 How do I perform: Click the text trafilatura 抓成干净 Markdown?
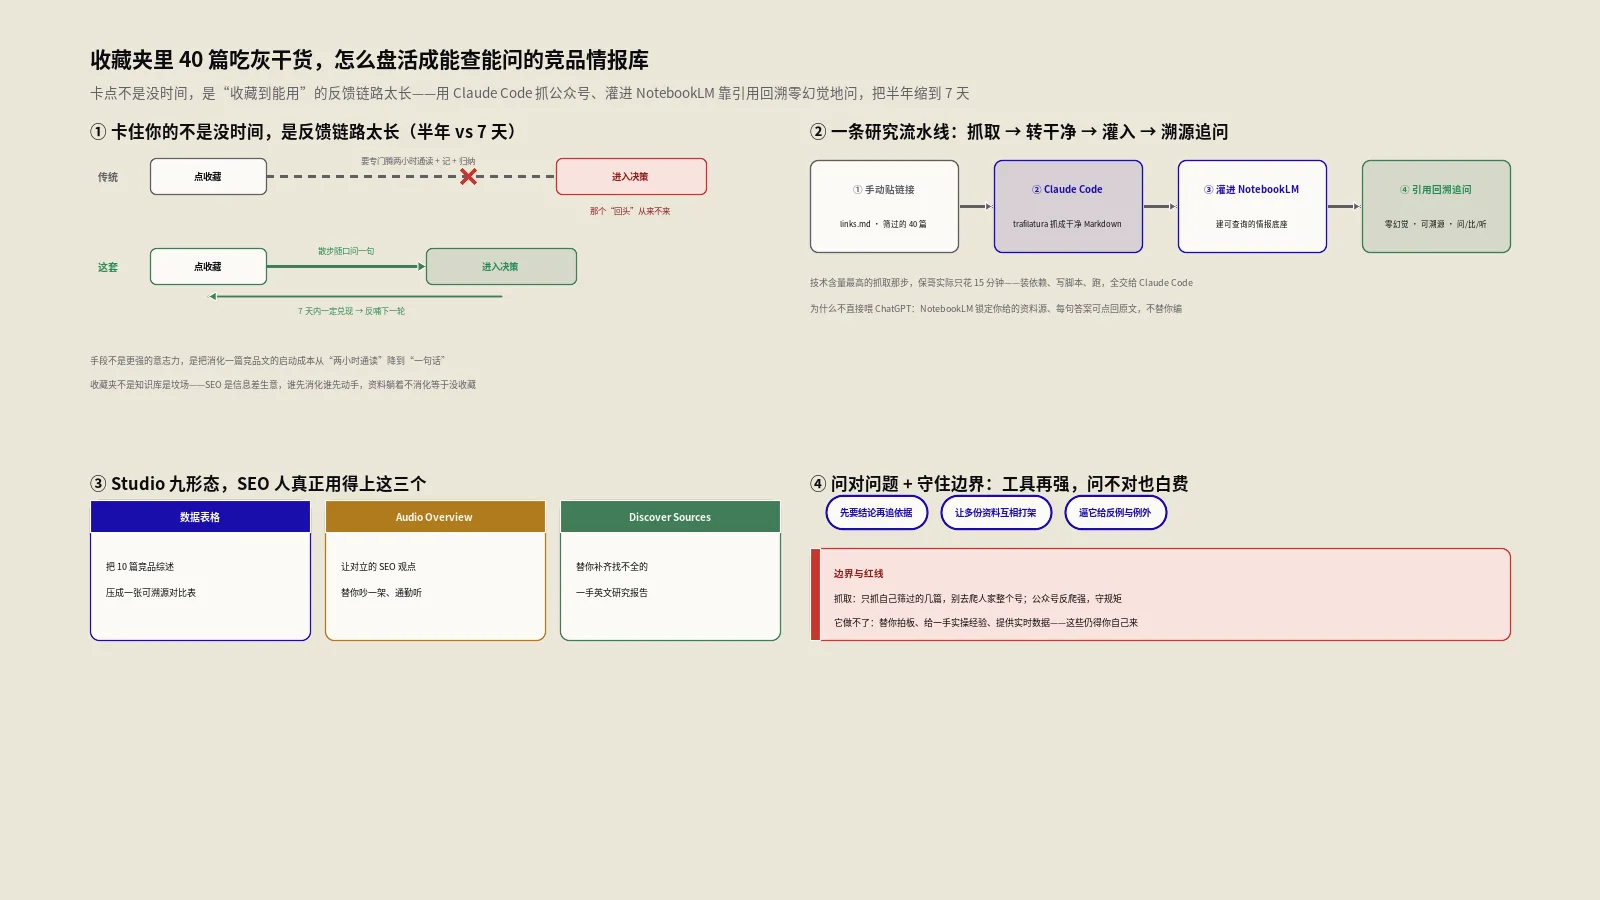(x=1067, y=224)
